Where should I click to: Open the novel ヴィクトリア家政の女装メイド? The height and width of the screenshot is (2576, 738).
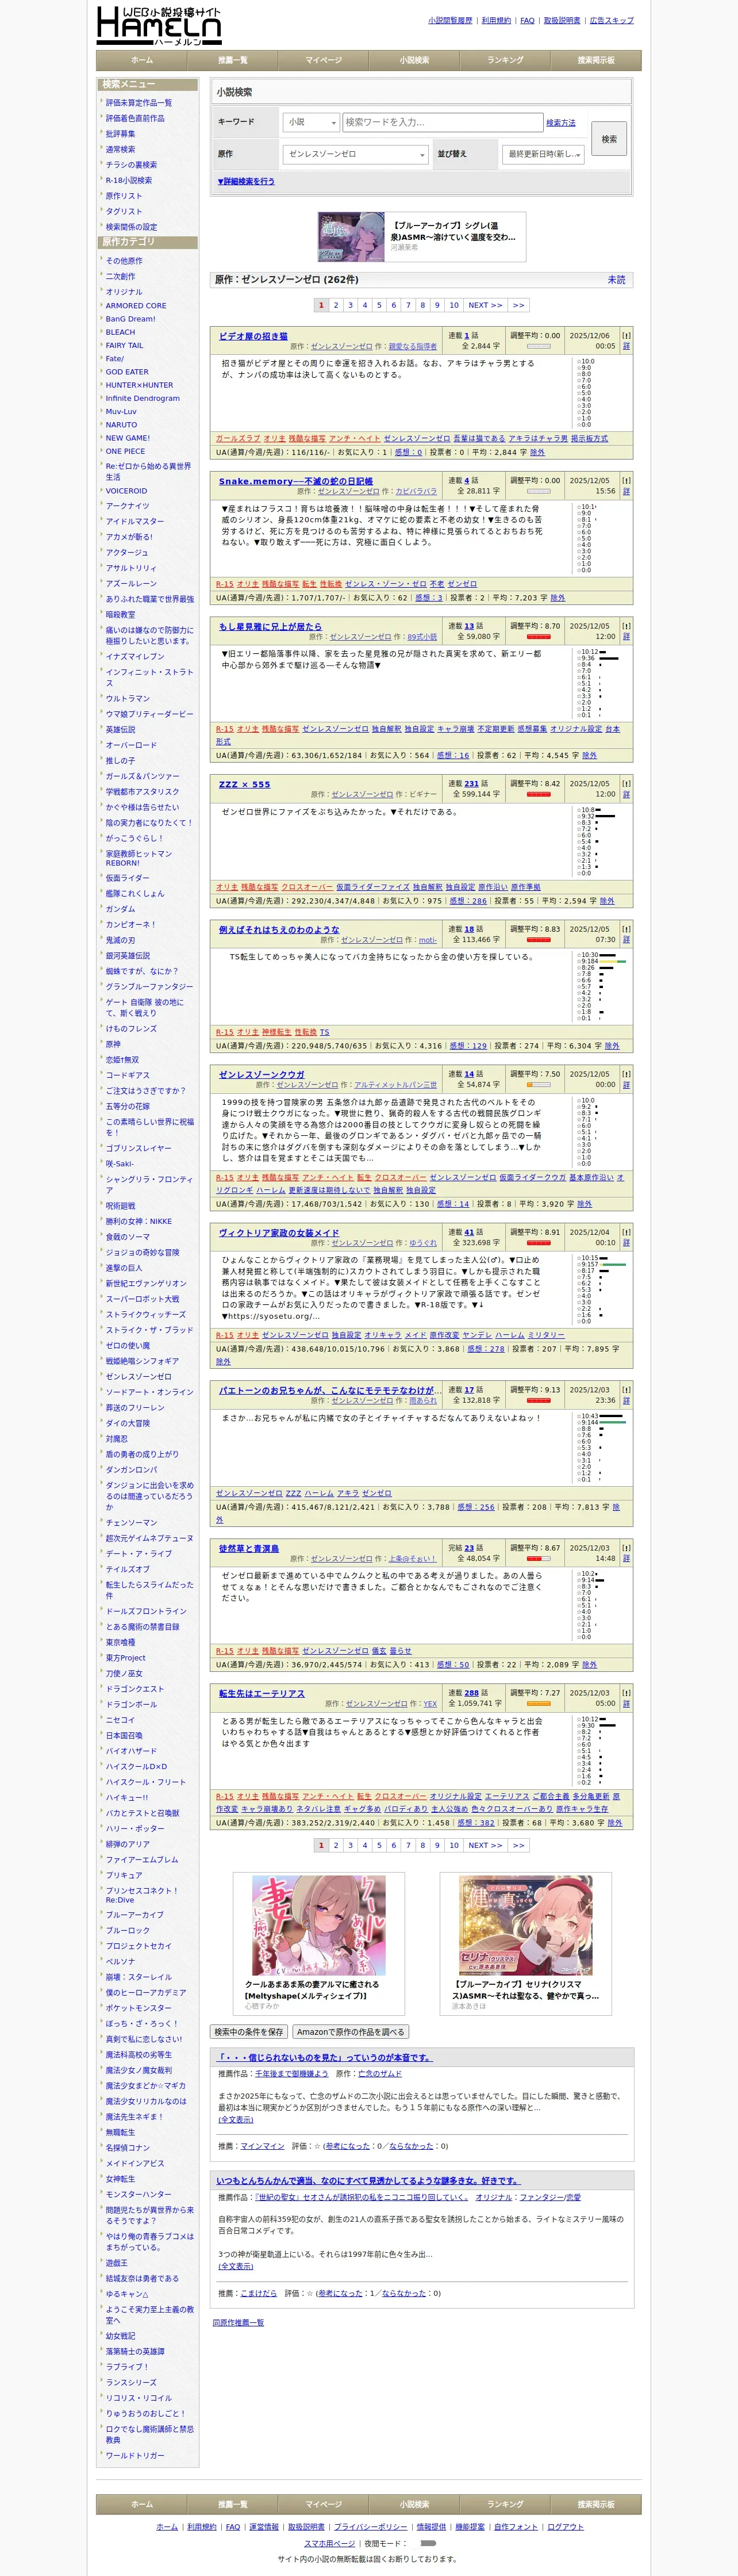(x=279, y=1233)
